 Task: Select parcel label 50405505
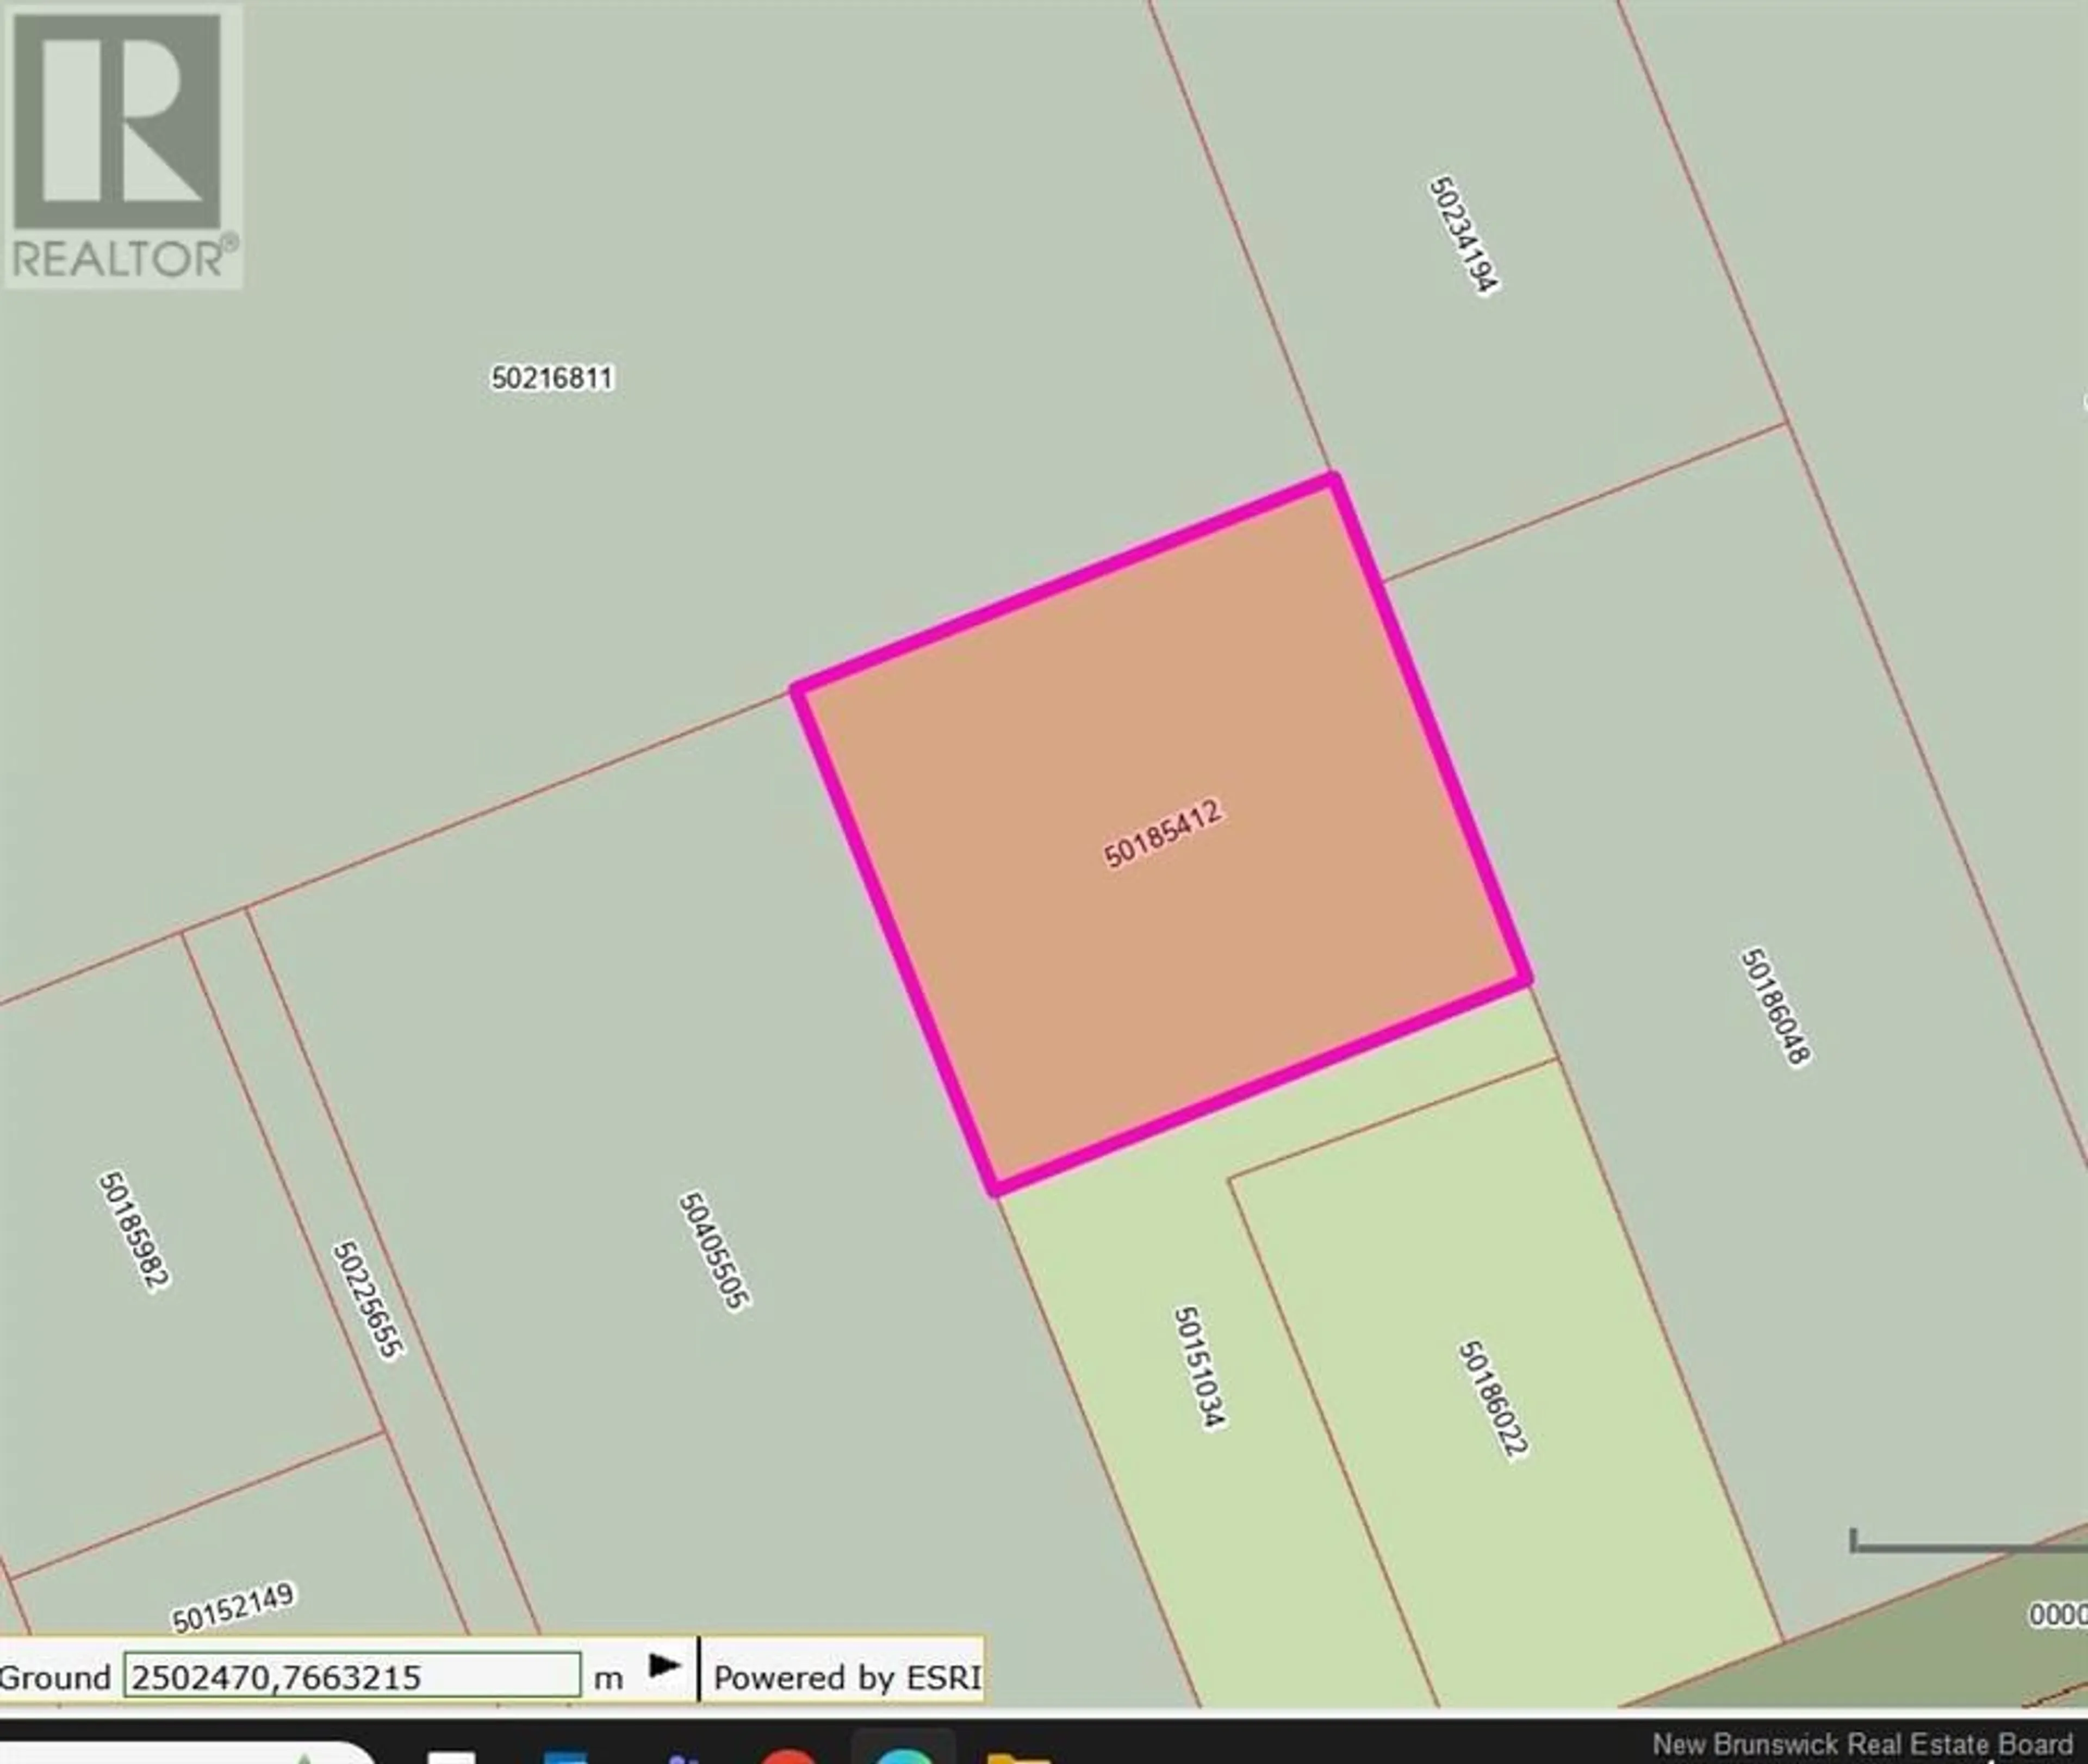pos(715,1250)
